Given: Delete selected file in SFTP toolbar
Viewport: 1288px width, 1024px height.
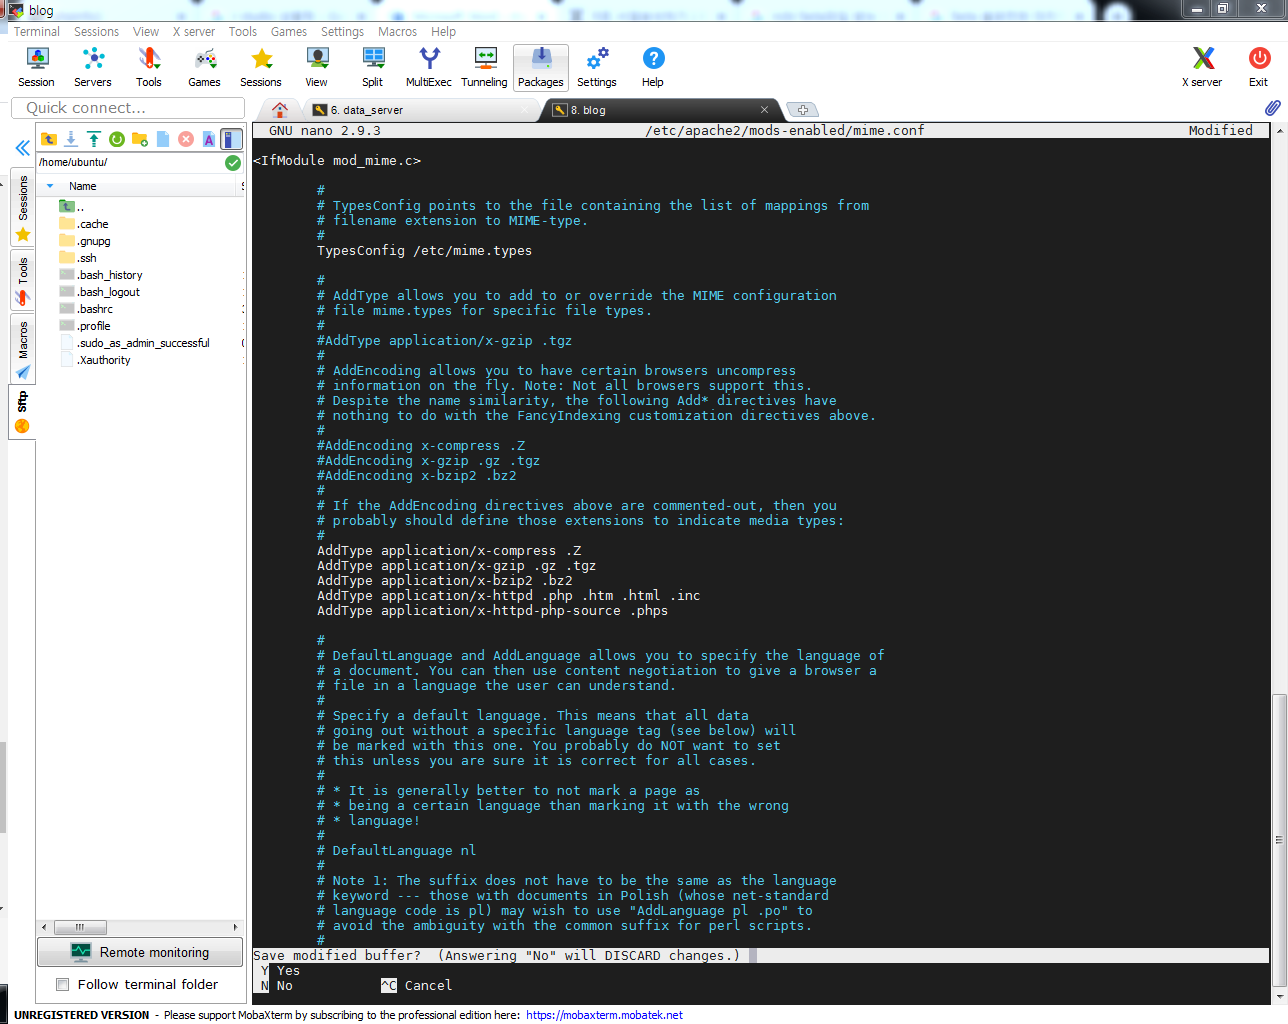Looking at the screenshot, I should tap(186, 139).
